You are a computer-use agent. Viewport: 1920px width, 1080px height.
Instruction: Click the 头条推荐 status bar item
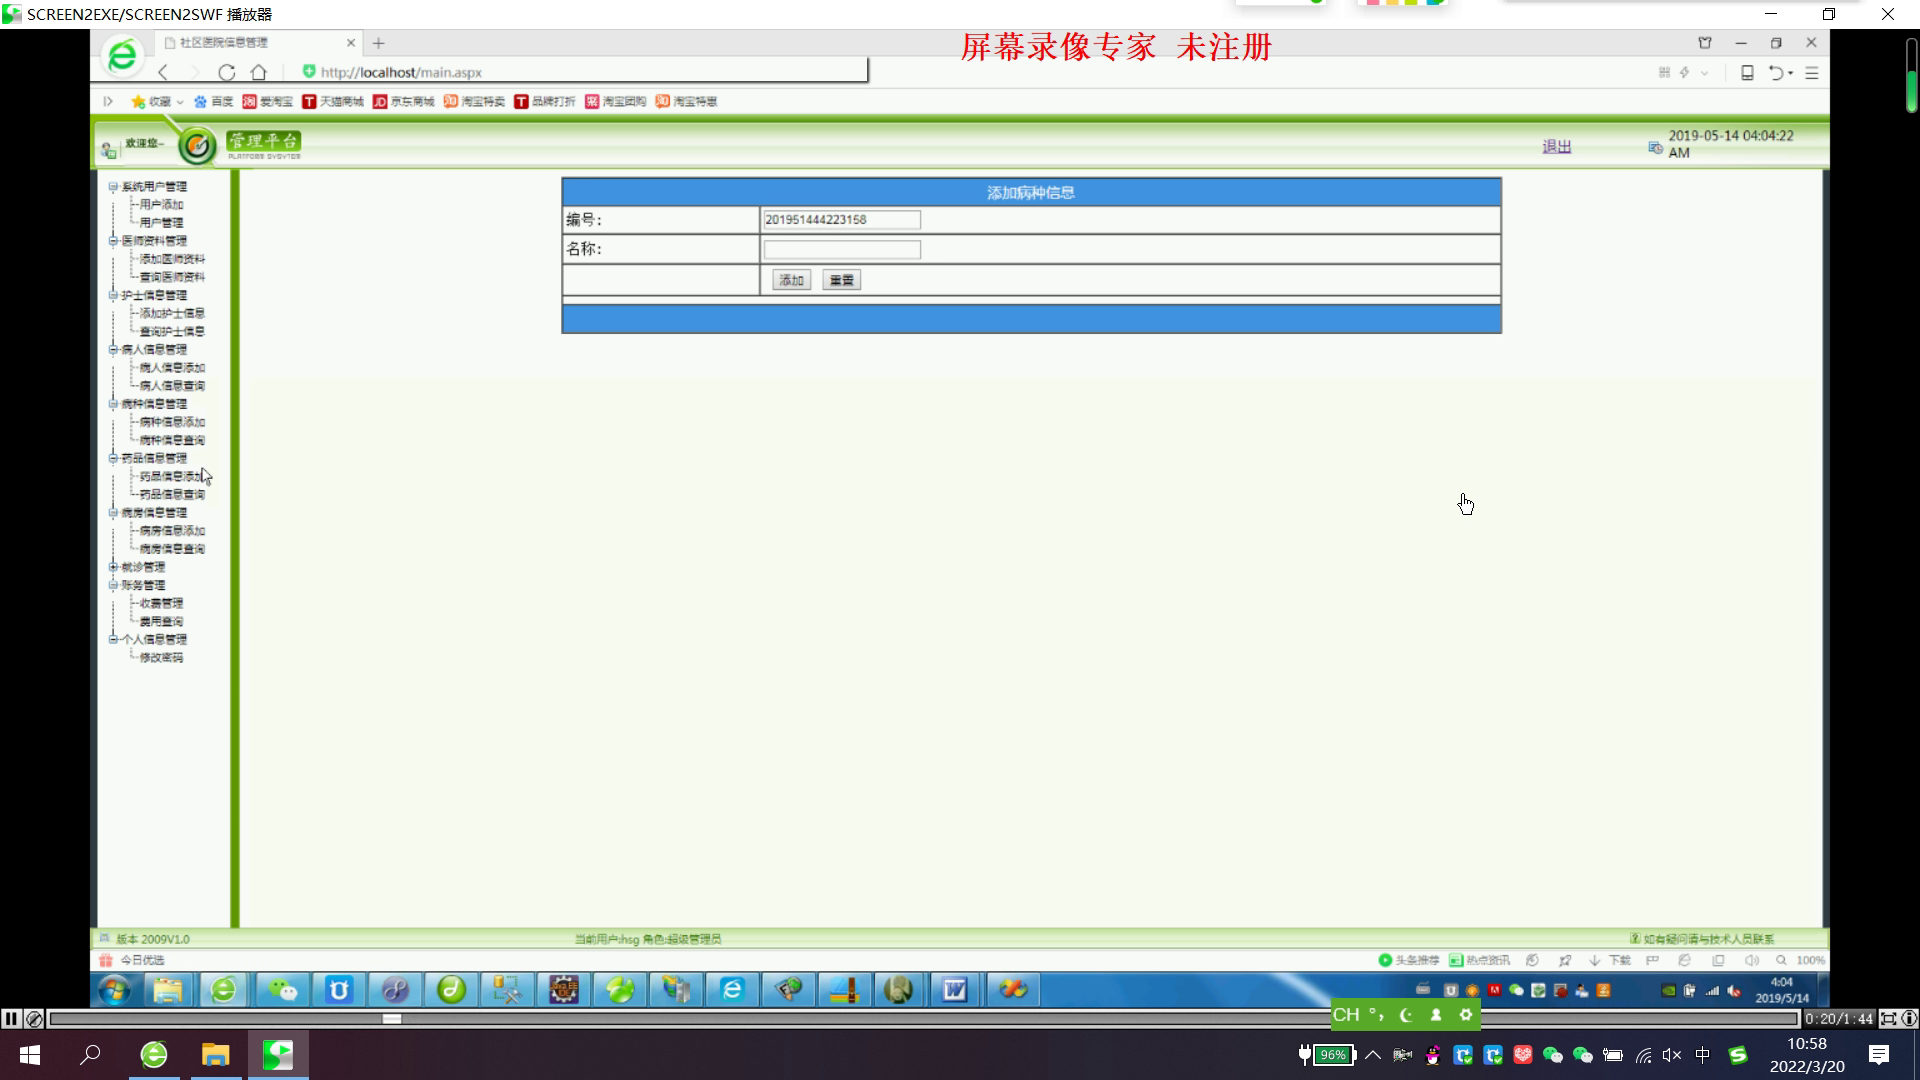coord(1409,960)
